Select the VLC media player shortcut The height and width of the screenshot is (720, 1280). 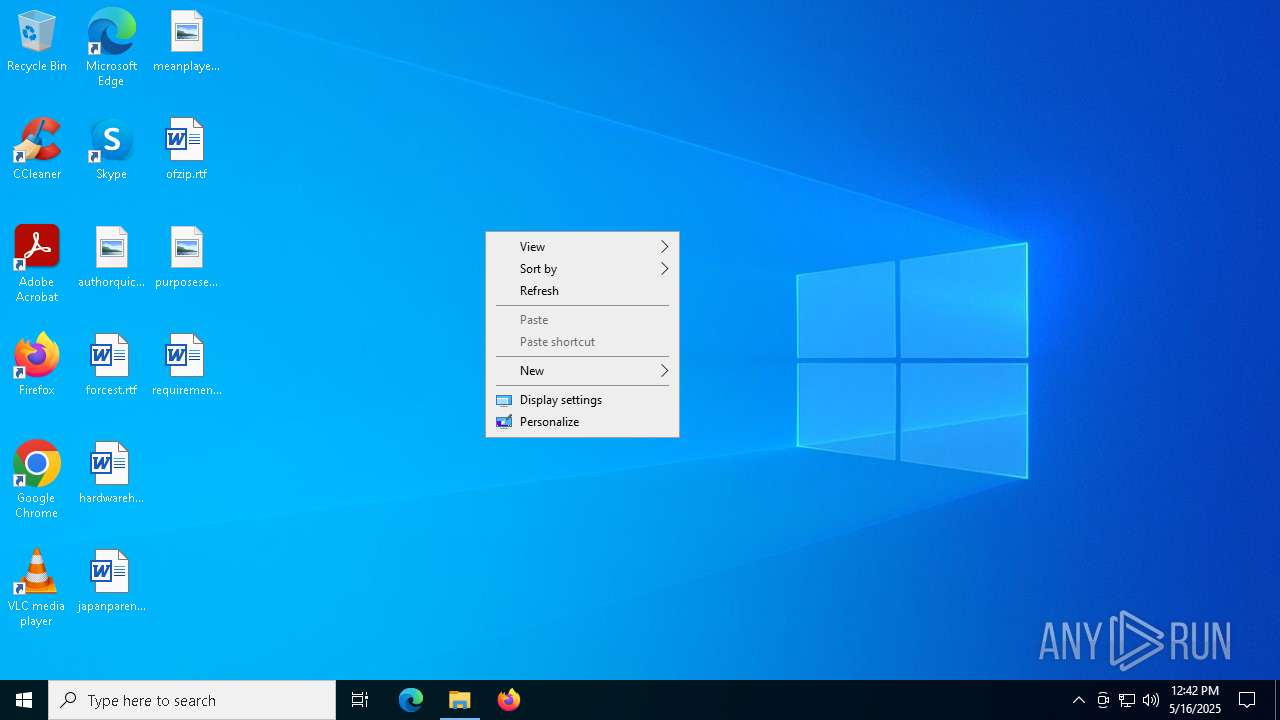pyautogui.click(x=37, y=588)
